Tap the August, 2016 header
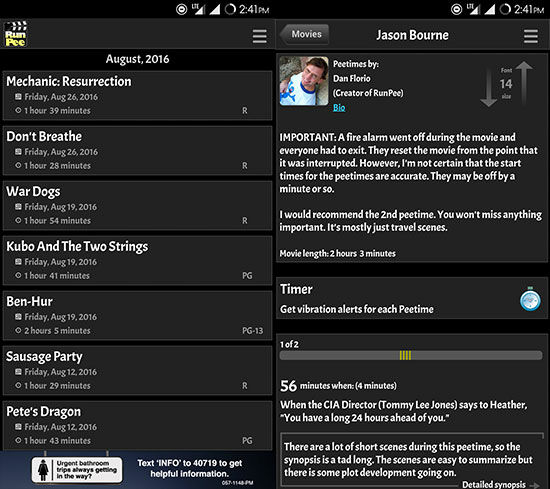The height and width of the screenshot is (489, 550). (138, 59)
